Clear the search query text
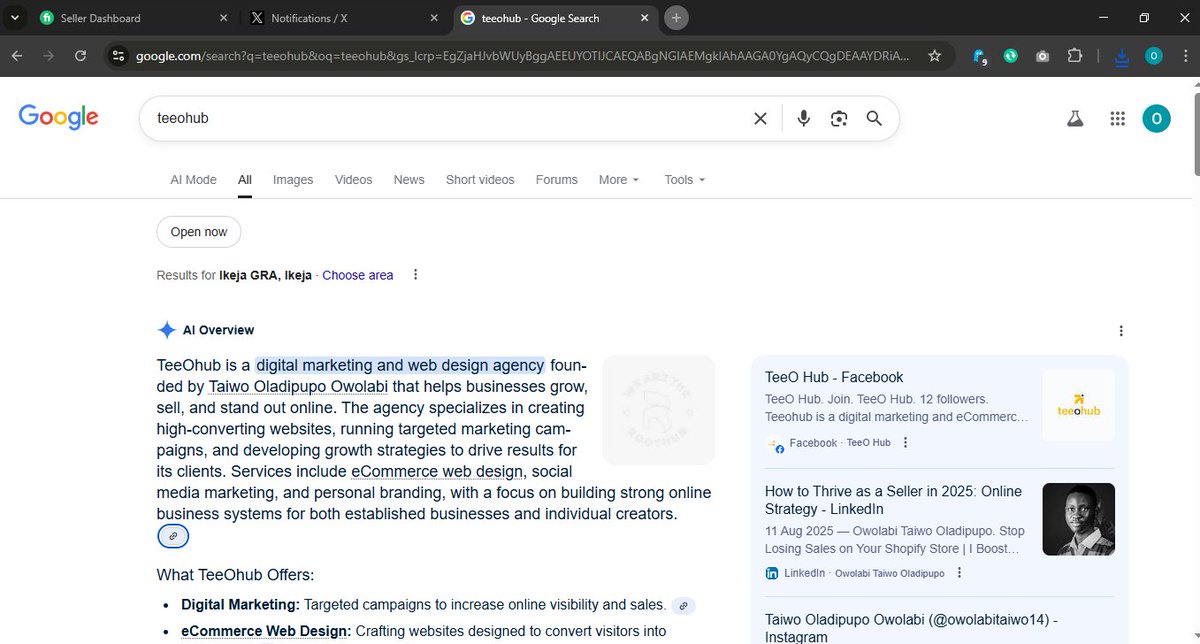This screenshot has height=644, width=1200. 760,118
